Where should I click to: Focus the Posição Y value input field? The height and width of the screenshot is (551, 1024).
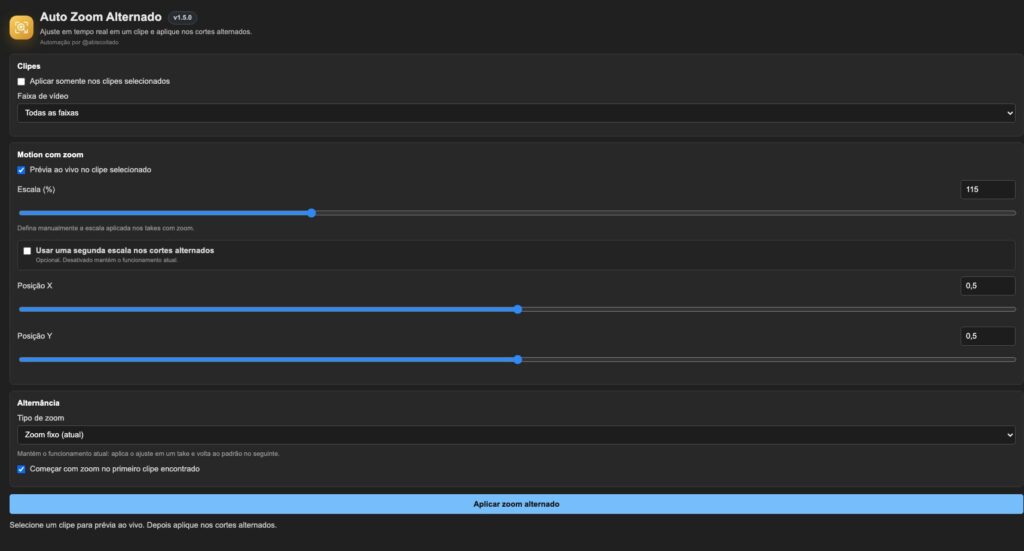[x=987, y=336]
